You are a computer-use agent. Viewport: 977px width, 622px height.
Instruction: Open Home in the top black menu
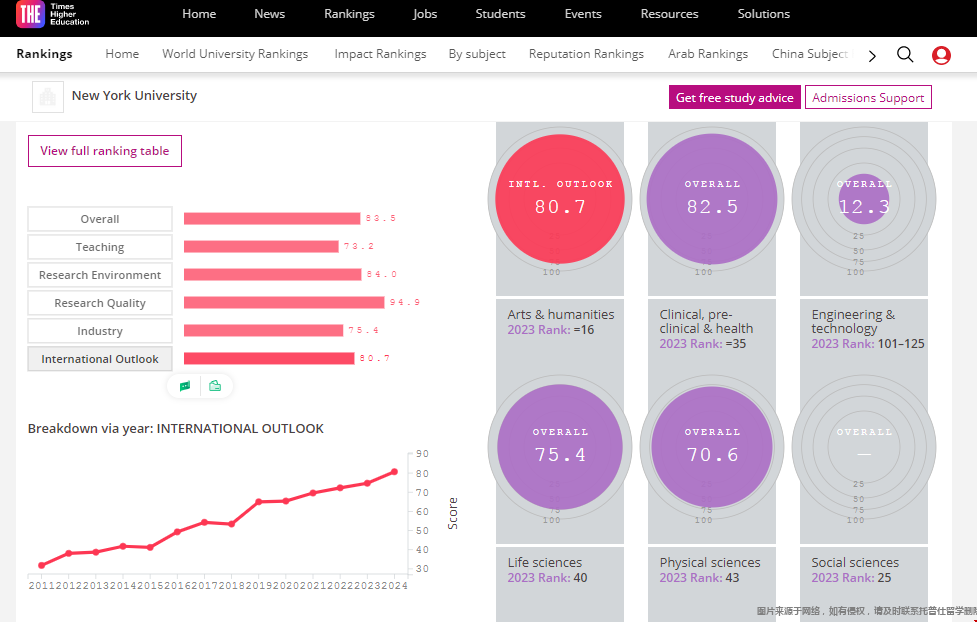[x=199, y=14]
